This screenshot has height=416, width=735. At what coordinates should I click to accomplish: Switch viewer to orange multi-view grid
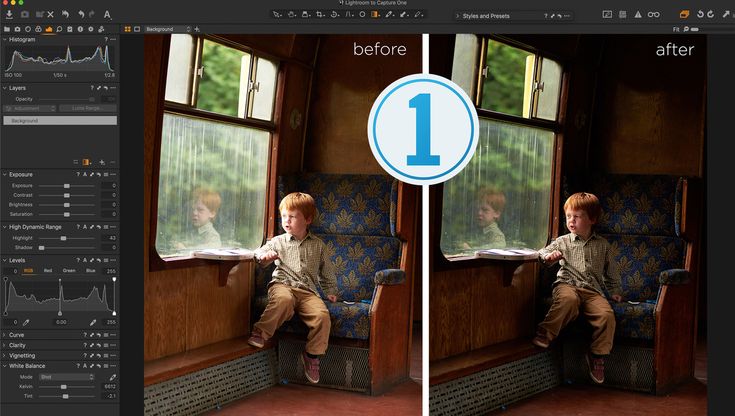pyautogui.click(x=128, y=29)
